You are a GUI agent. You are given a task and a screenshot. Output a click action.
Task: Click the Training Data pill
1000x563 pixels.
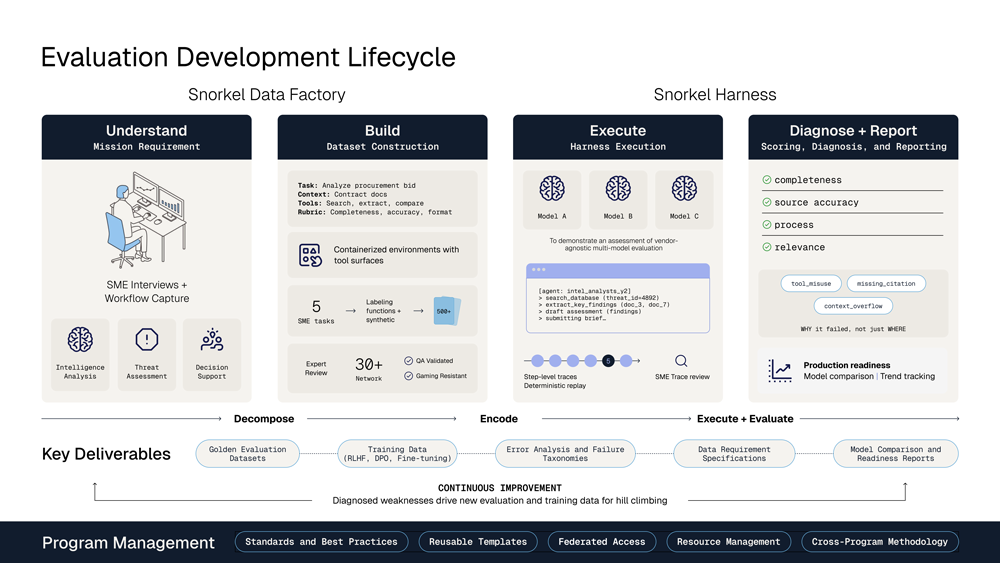click(x=397, y=453)
